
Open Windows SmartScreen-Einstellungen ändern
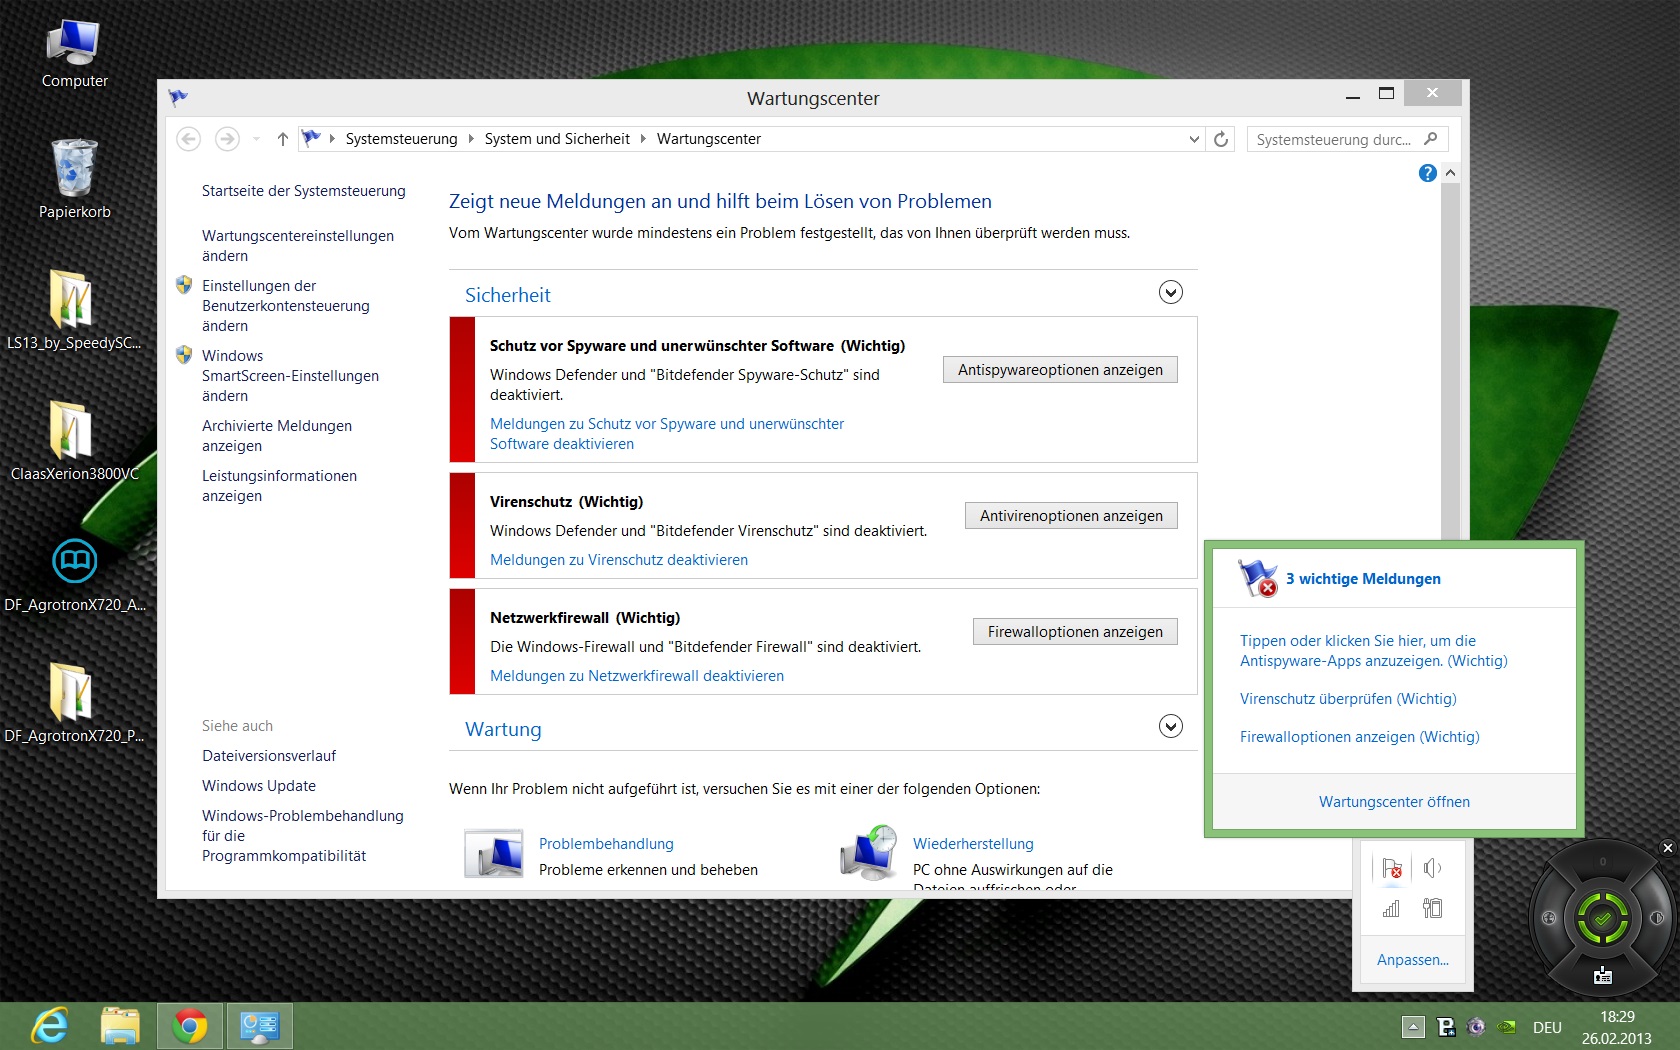point(290,376)
